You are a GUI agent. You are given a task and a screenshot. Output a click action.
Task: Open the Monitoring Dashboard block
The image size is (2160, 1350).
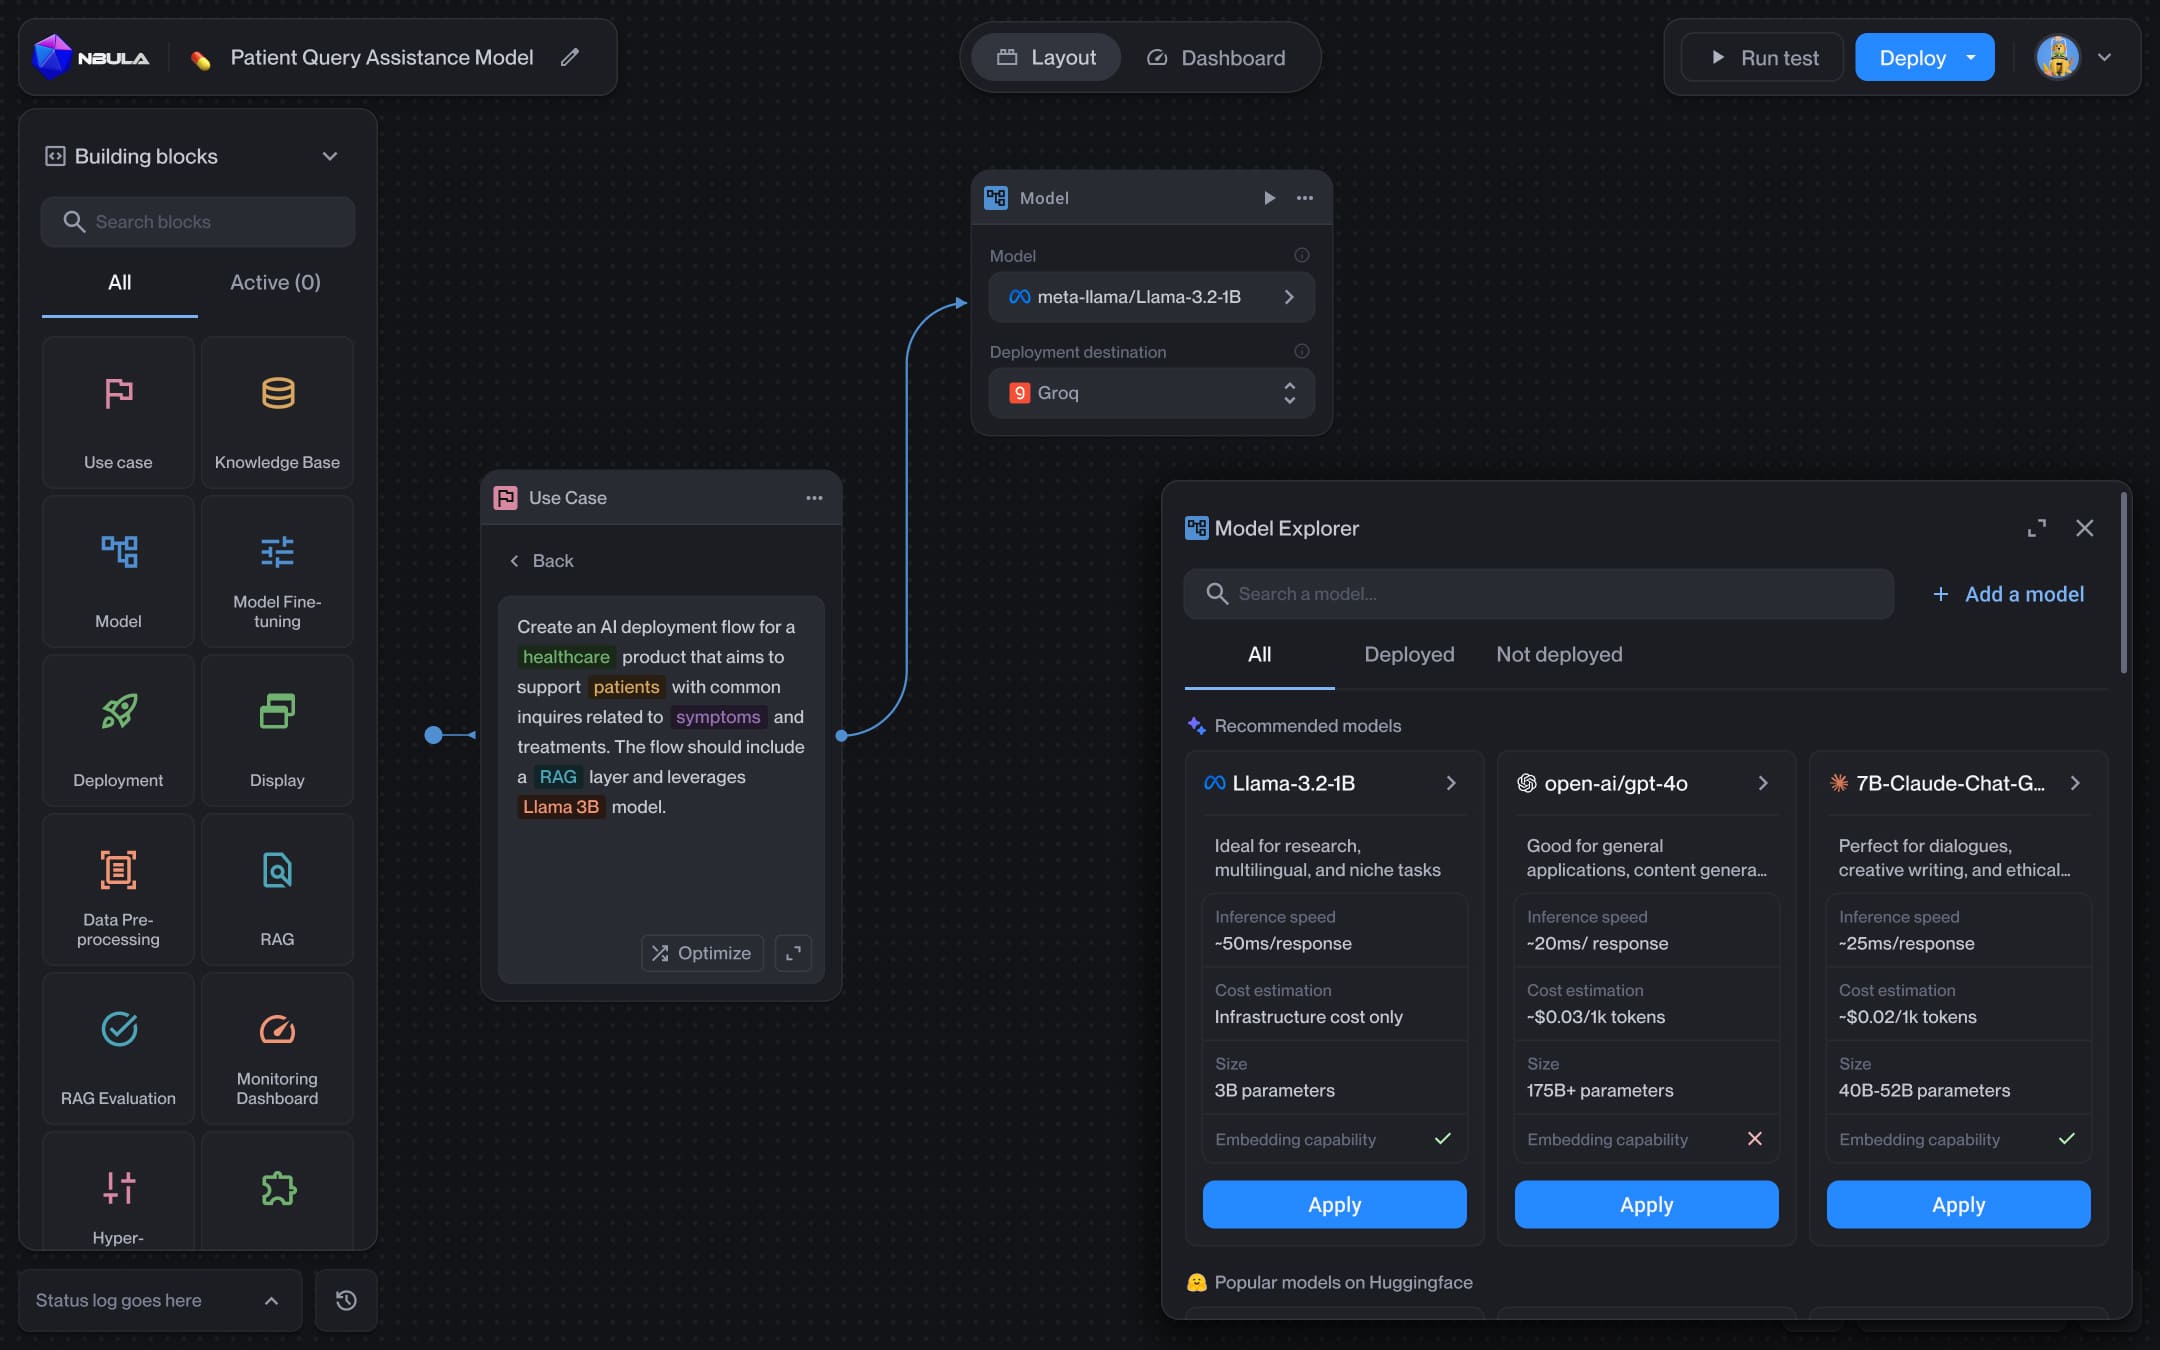pyautogui.click(x=277, y=1048)
